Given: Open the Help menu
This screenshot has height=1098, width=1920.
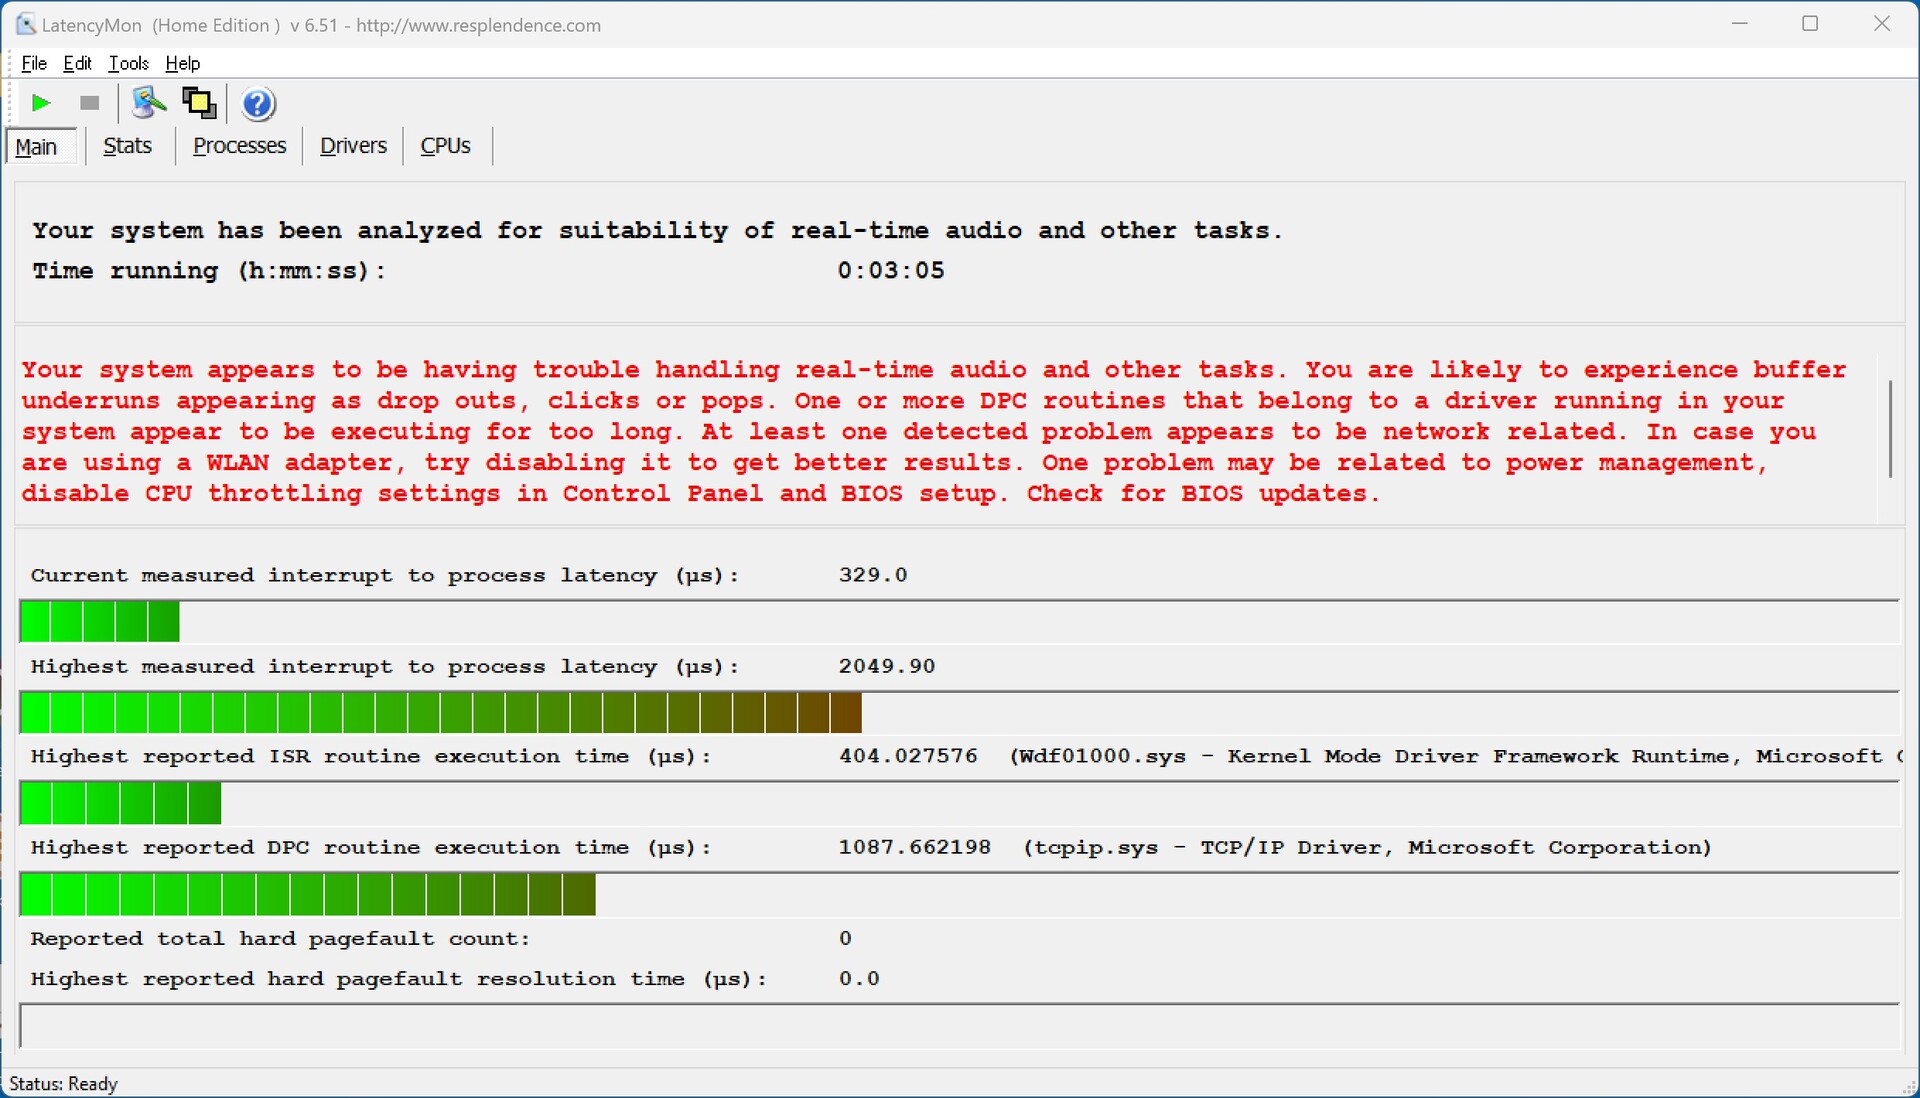Looking at the screenshot, I should (182, 63).
